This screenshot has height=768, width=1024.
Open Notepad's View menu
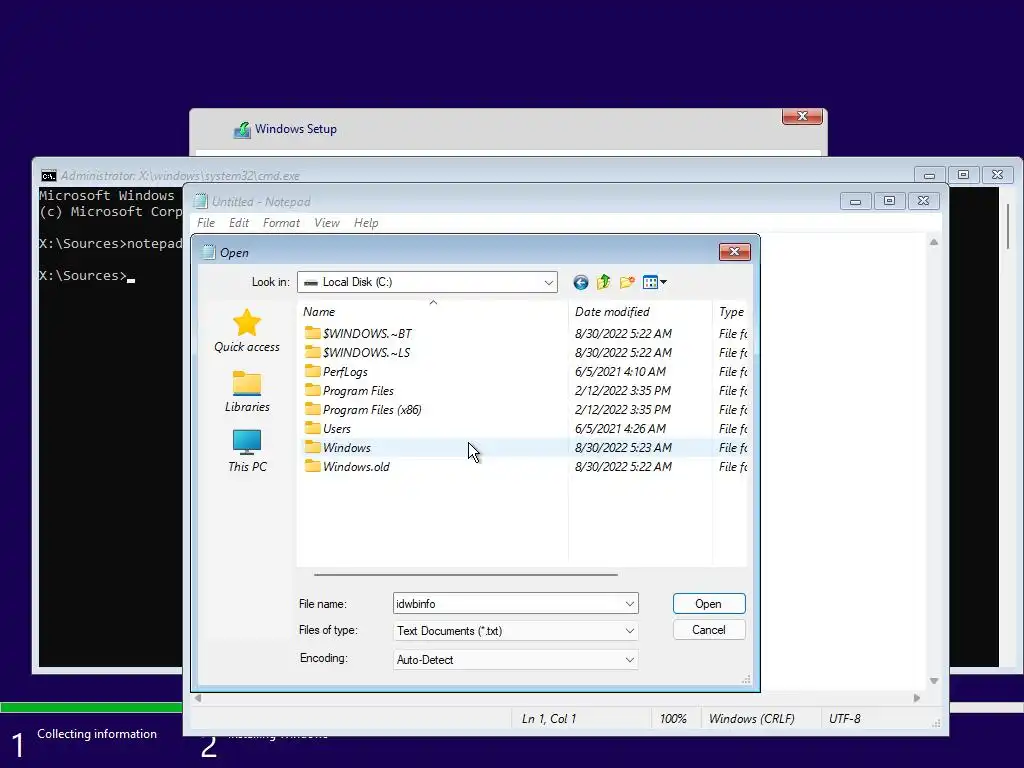[x=327, y=223]
